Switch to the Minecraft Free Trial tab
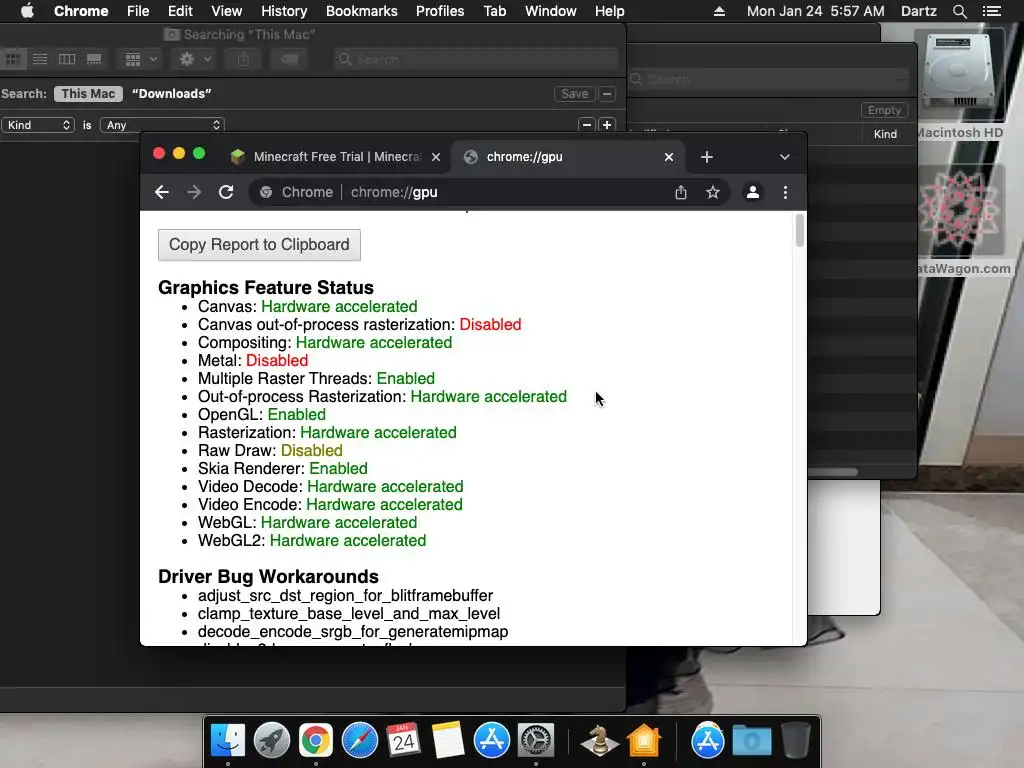 click(336, 157)
